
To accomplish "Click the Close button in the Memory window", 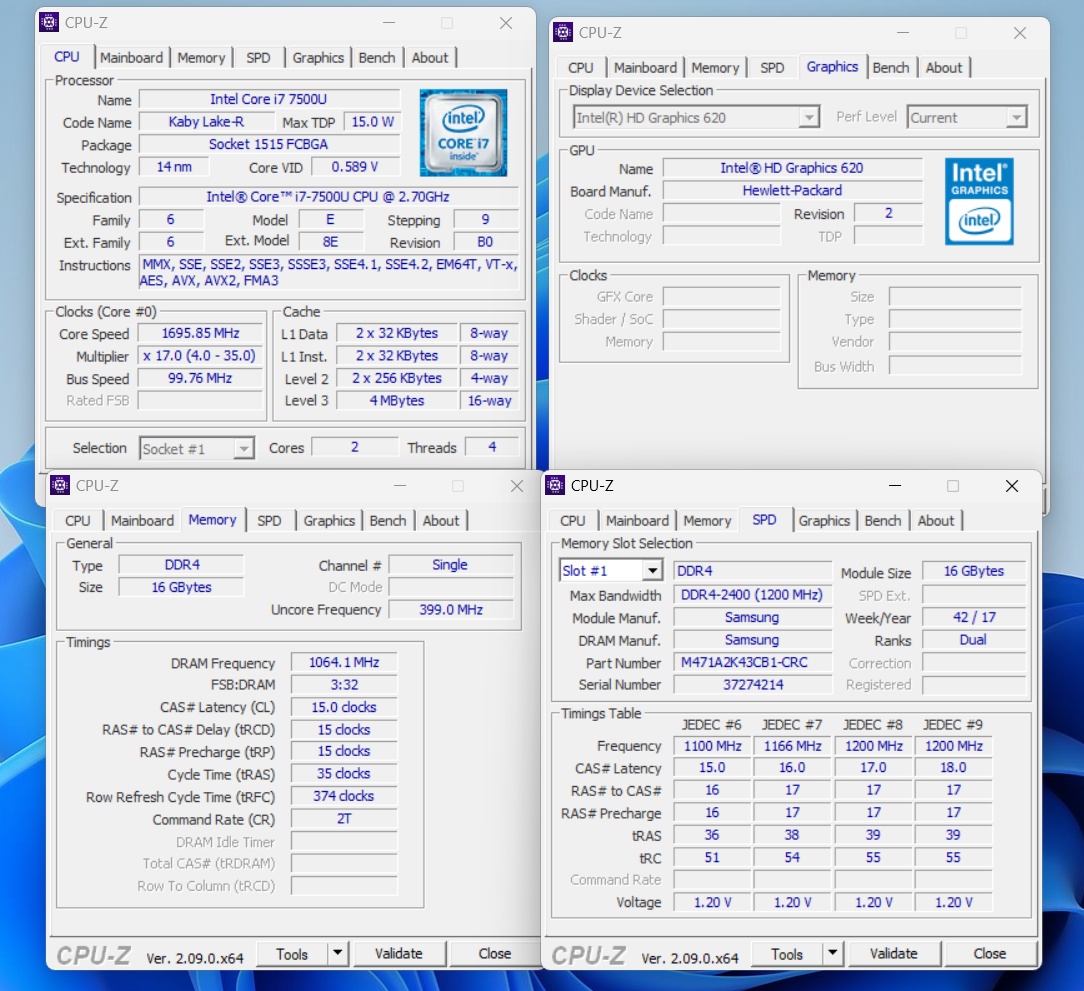I will tap(495, 953).
